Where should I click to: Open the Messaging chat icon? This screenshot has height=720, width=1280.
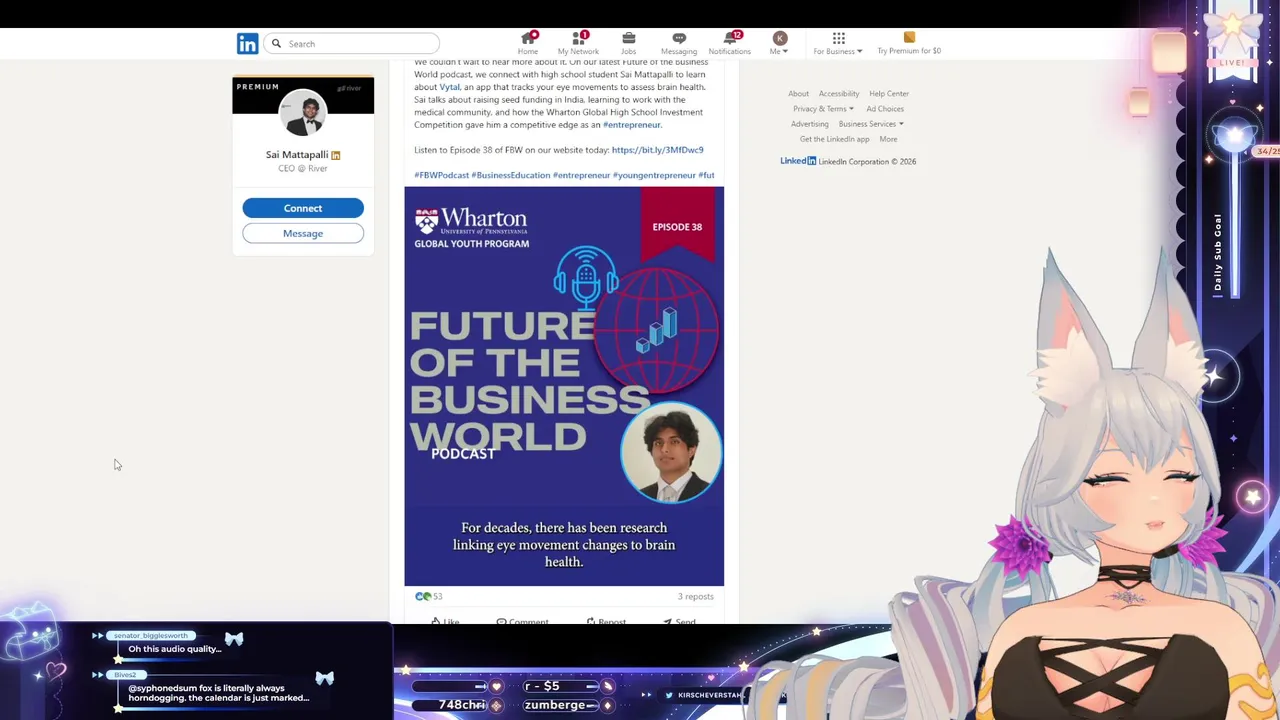pos(679,38)
